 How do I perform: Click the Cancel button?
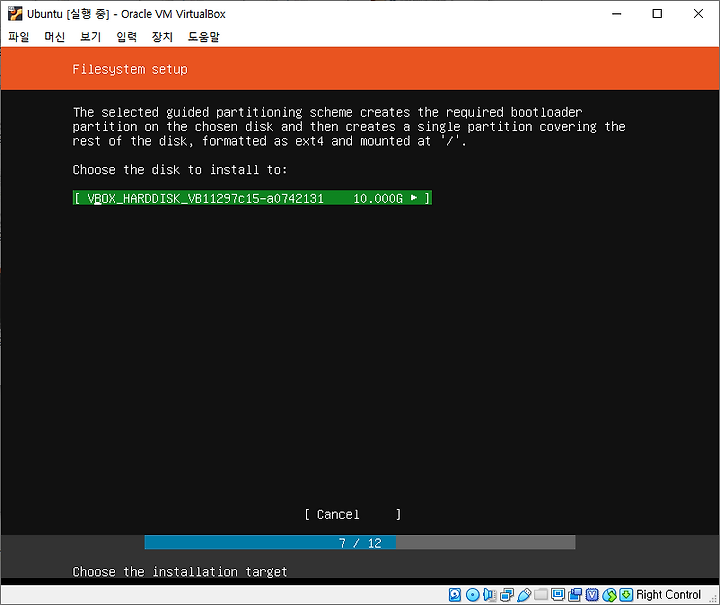point(353,515)
